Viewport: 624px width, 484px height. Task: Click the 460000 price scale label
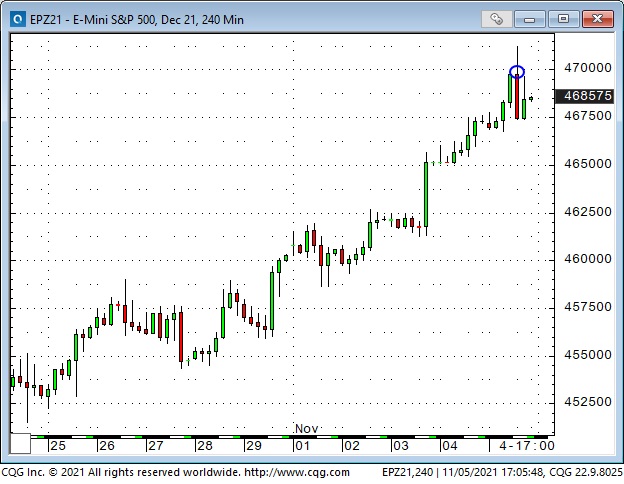588,259
